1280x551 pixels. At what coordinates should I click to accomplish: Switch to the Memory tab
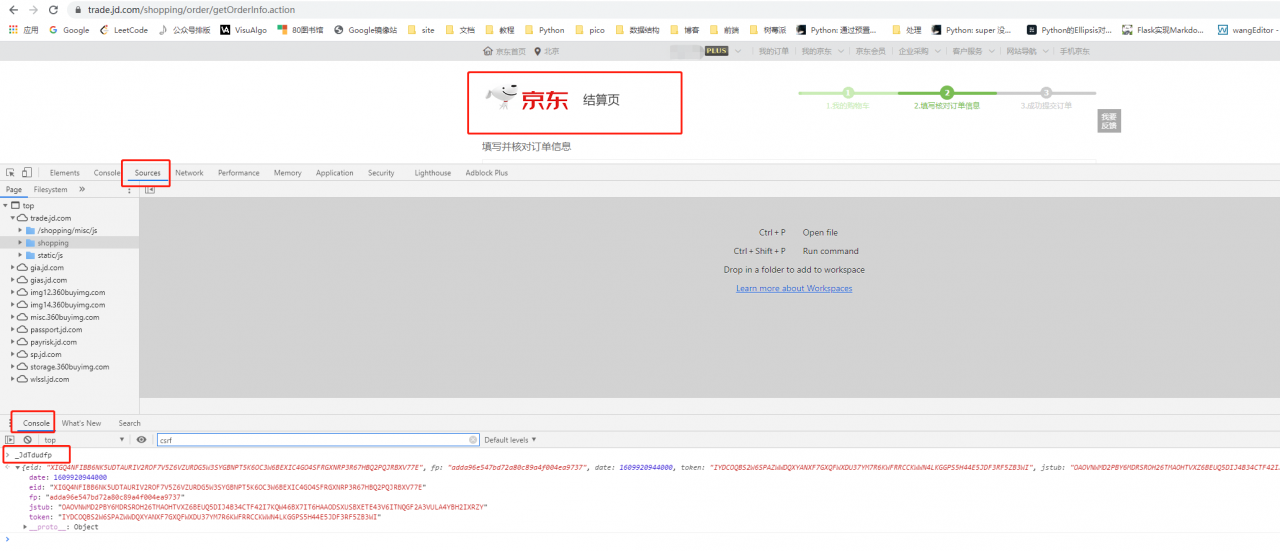[287, 173]
